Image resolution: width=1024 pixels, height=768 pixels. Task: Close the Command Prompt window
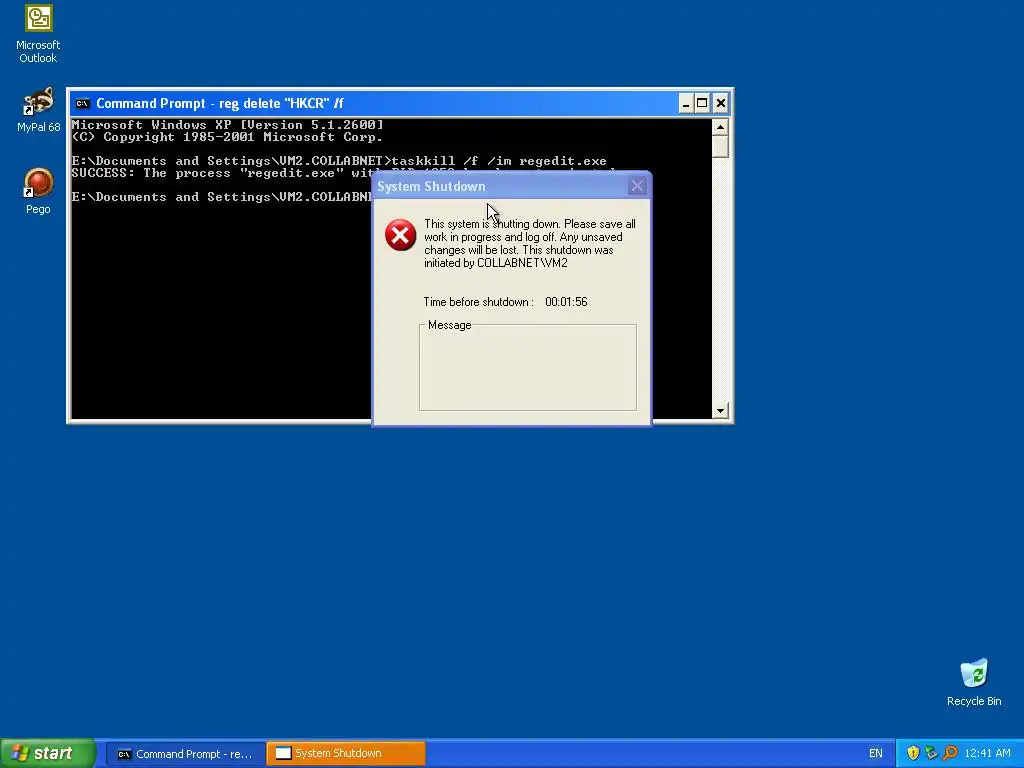pos(720,103)
